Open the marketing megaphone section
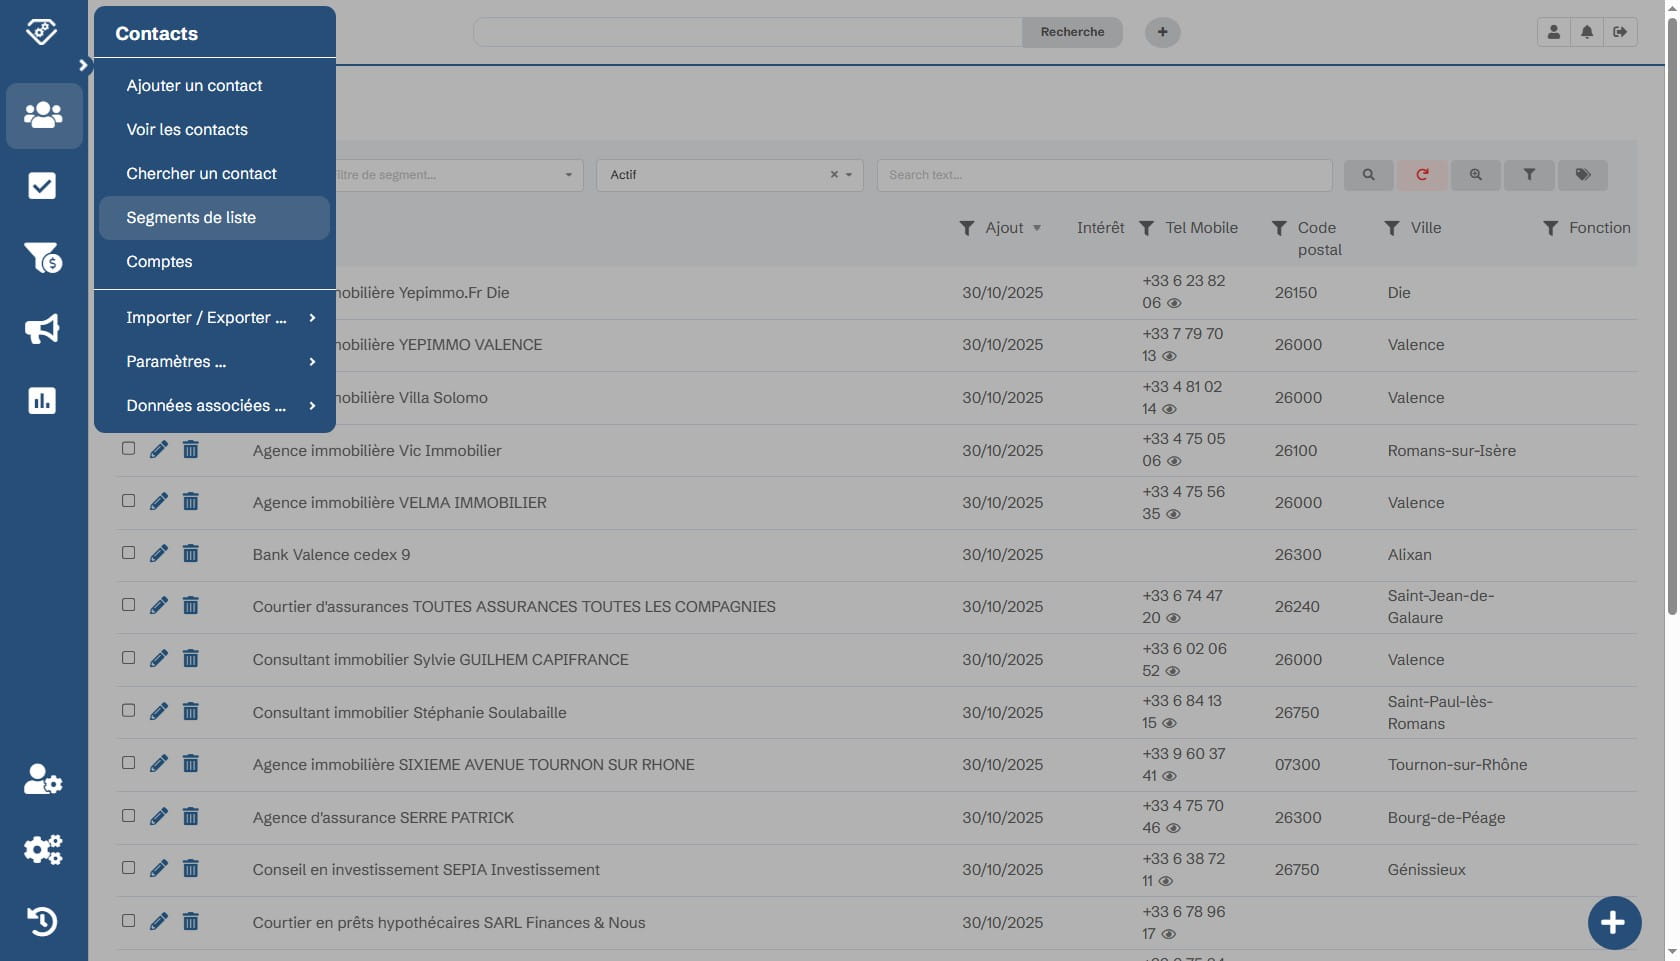Image resolution: width=1680 pixels, height=961 pixels. (42, 329)
